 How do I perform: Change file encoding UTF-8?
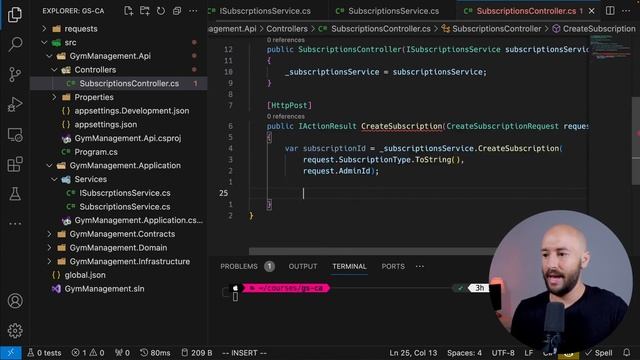point(503,353)
